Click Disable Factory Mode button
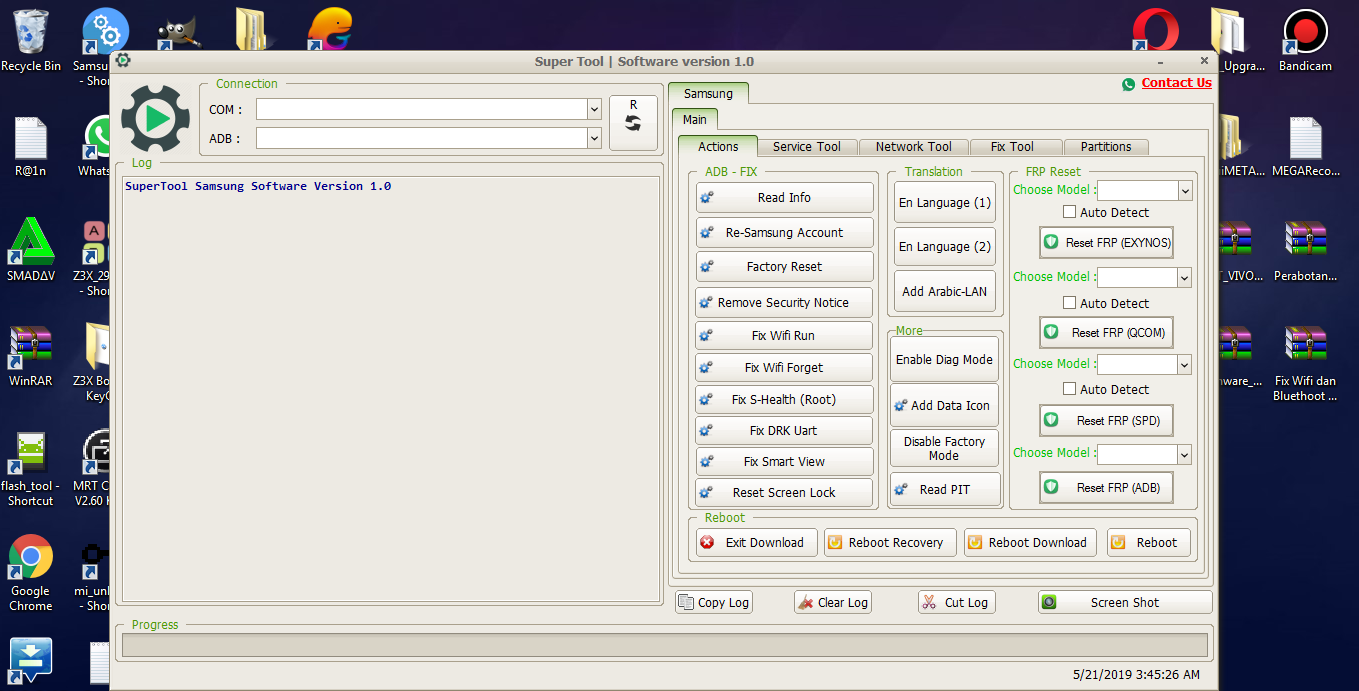The width and height of the screenshot is (1359, 691). (944, 449)
